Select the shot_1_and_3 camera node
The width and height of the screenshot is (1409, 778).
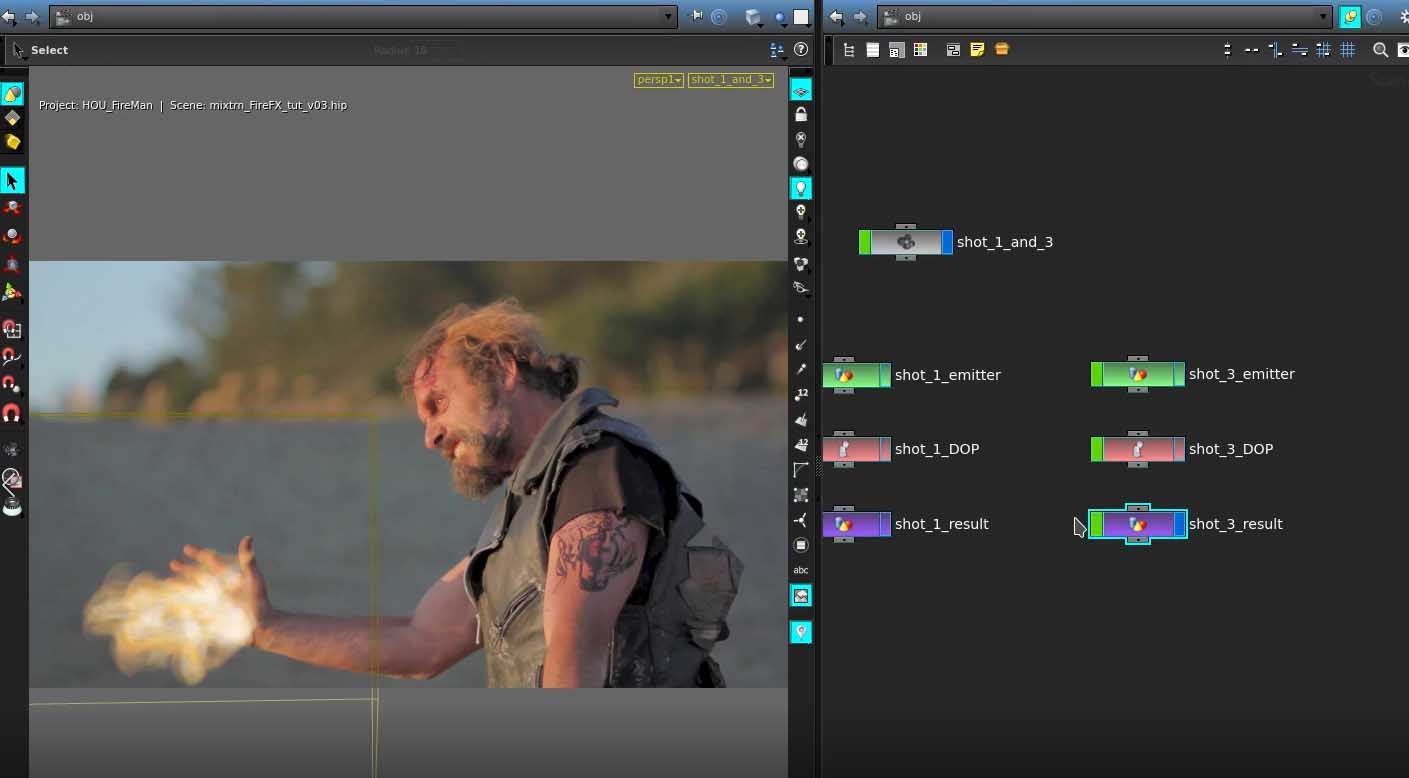[x=906, y=242]
